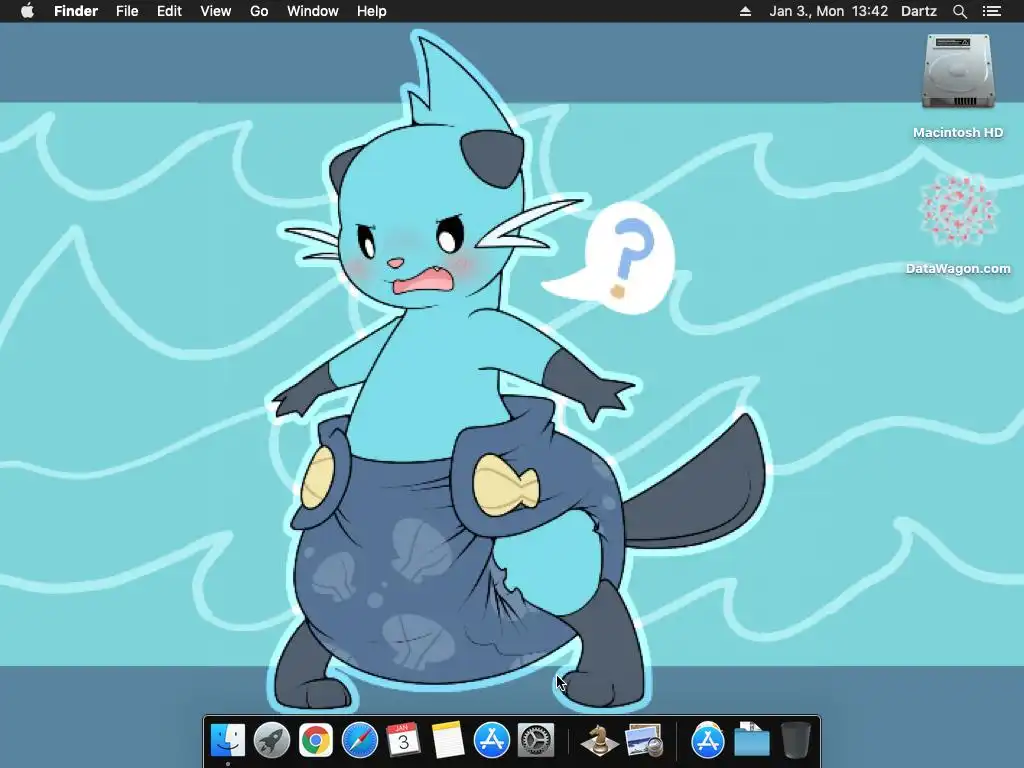Open Applications stack beside the Trash folder
Viewport: 1024px width, 768px height.
708,740
